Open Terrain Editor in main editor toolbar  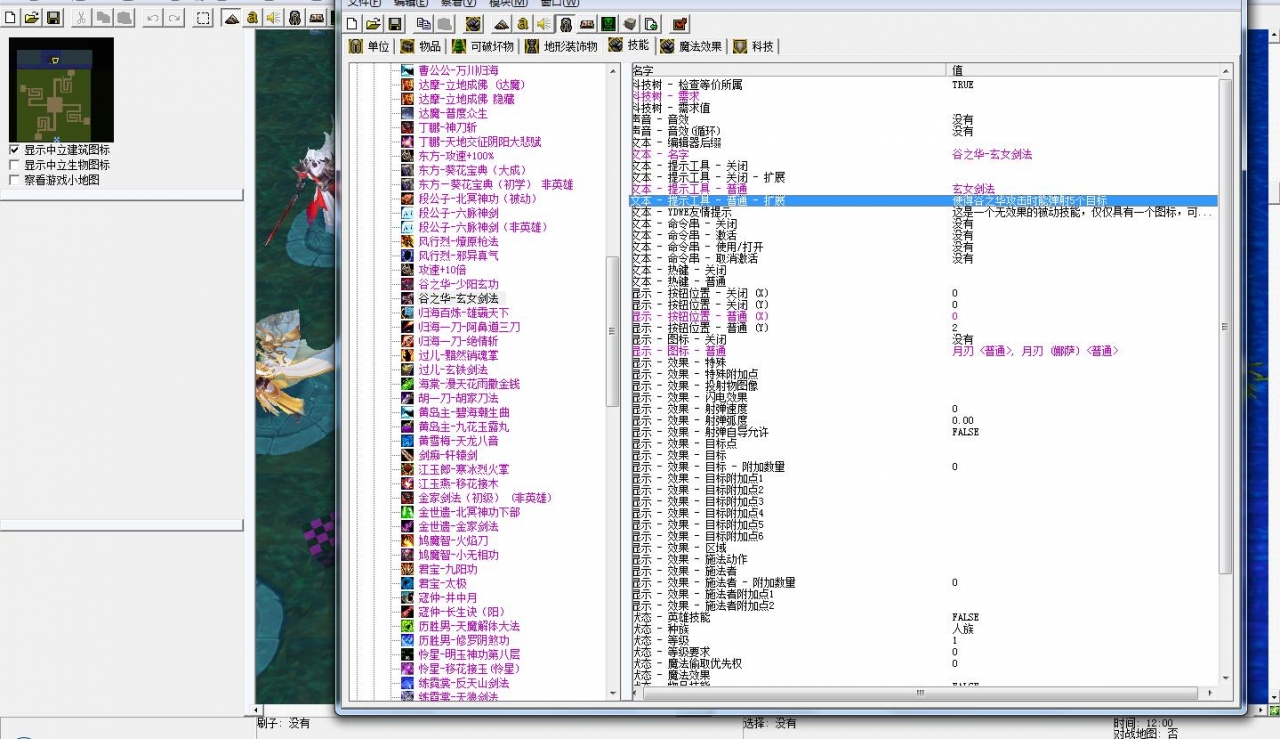pyautogui.click(x=231, y=18)
